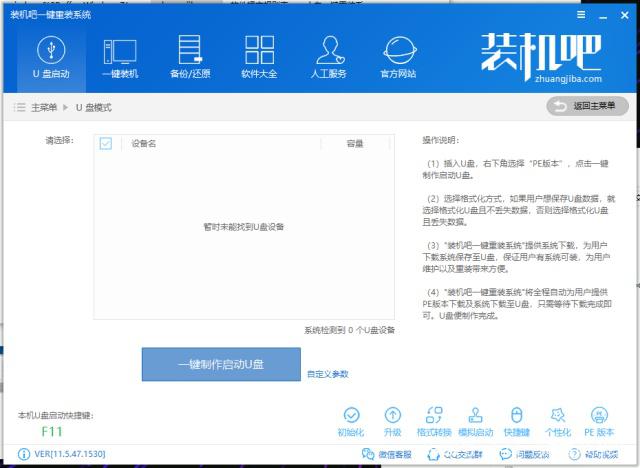
Task: Open 人工服务 support icon
Action: pyautogui.click(x=329, y=57)
